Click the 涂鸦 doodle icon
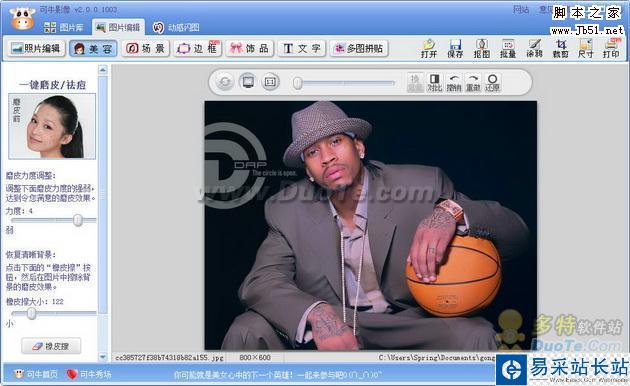The height and width of the screenshot is (386, 630). [534, 48]
